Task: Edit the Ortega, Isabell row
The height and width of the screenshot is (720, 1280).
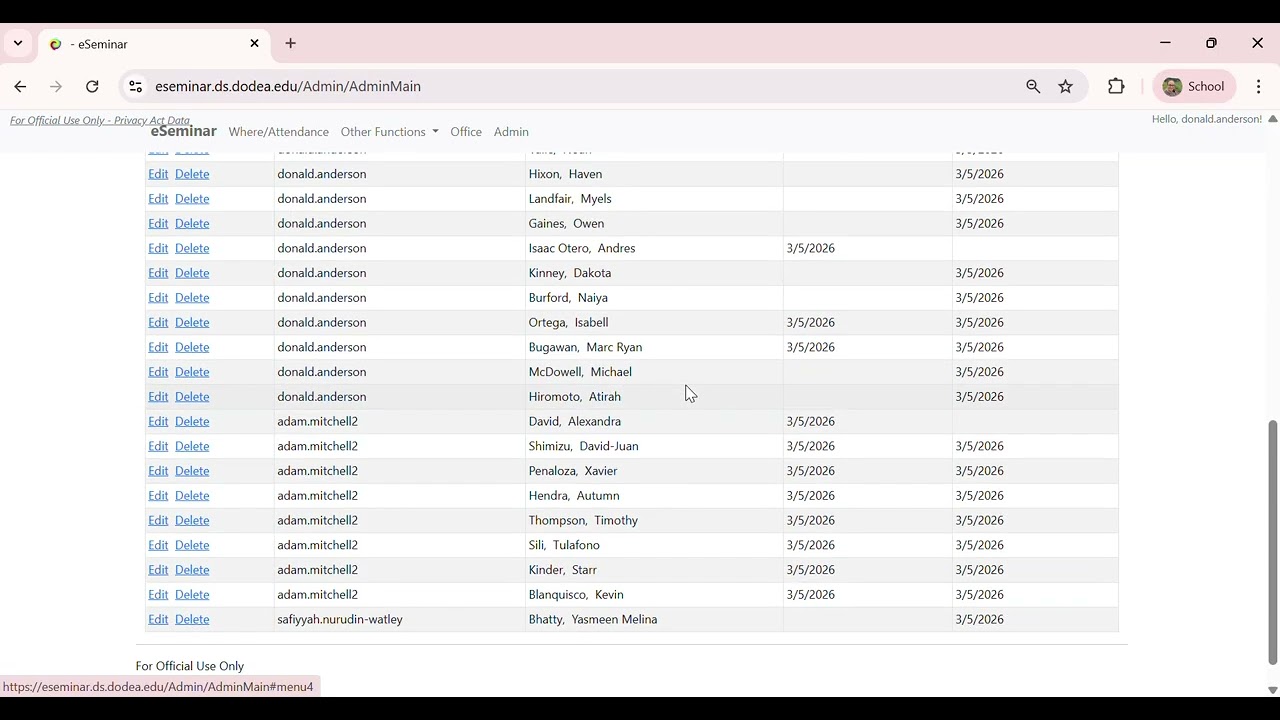Action: point(158,323)
